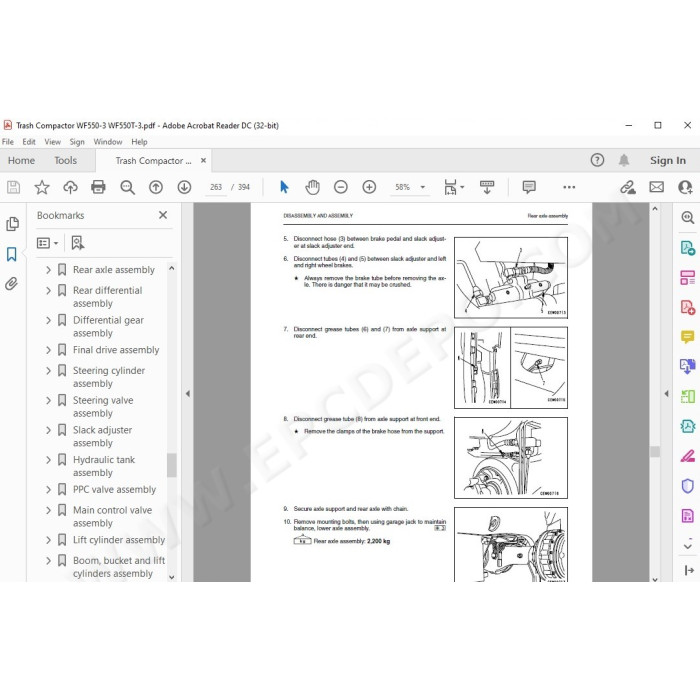Open Fill & Sign pen tool

coord(688,456)
